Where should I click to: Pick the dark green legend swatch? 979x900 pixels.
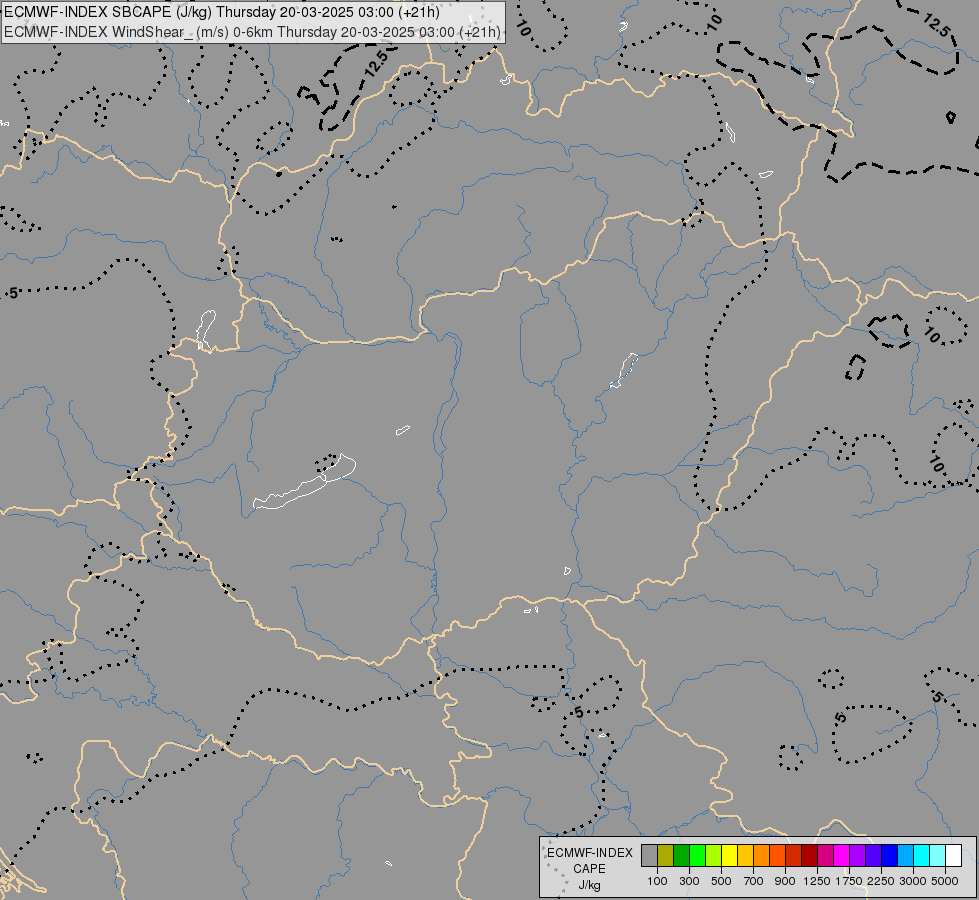point(681,855)
